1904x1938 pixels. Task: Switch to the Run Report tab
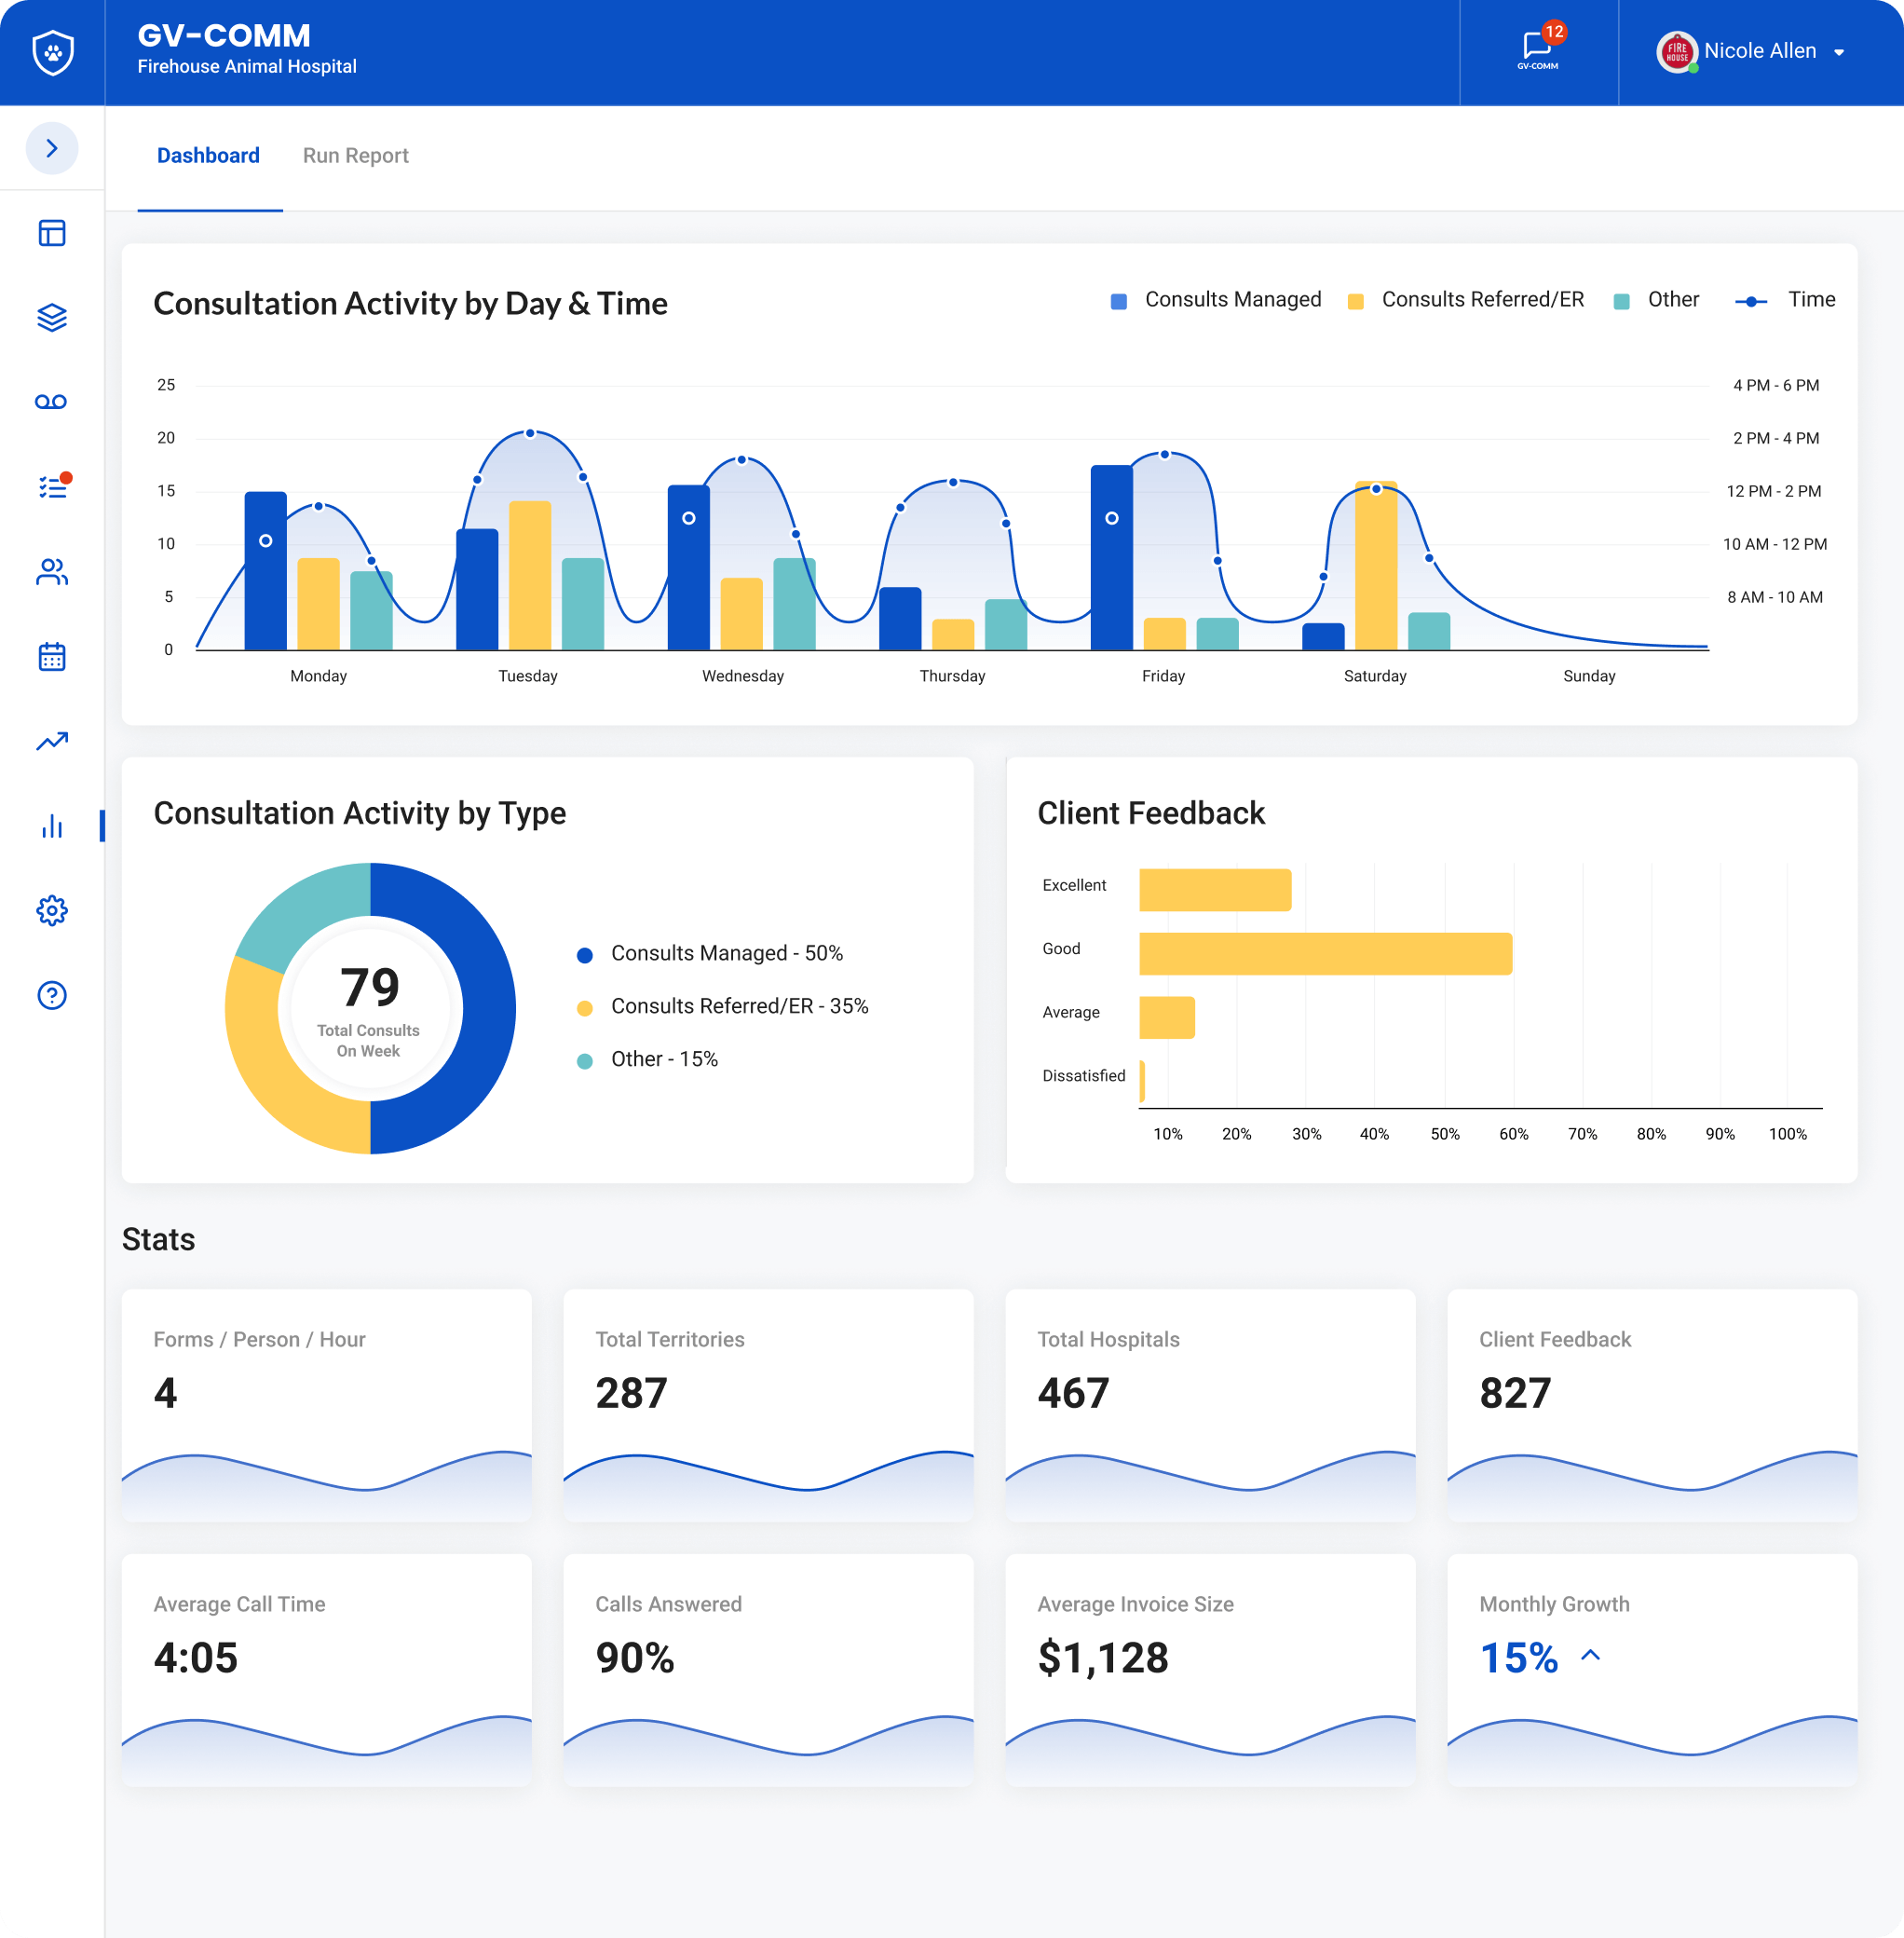(356, 156)
